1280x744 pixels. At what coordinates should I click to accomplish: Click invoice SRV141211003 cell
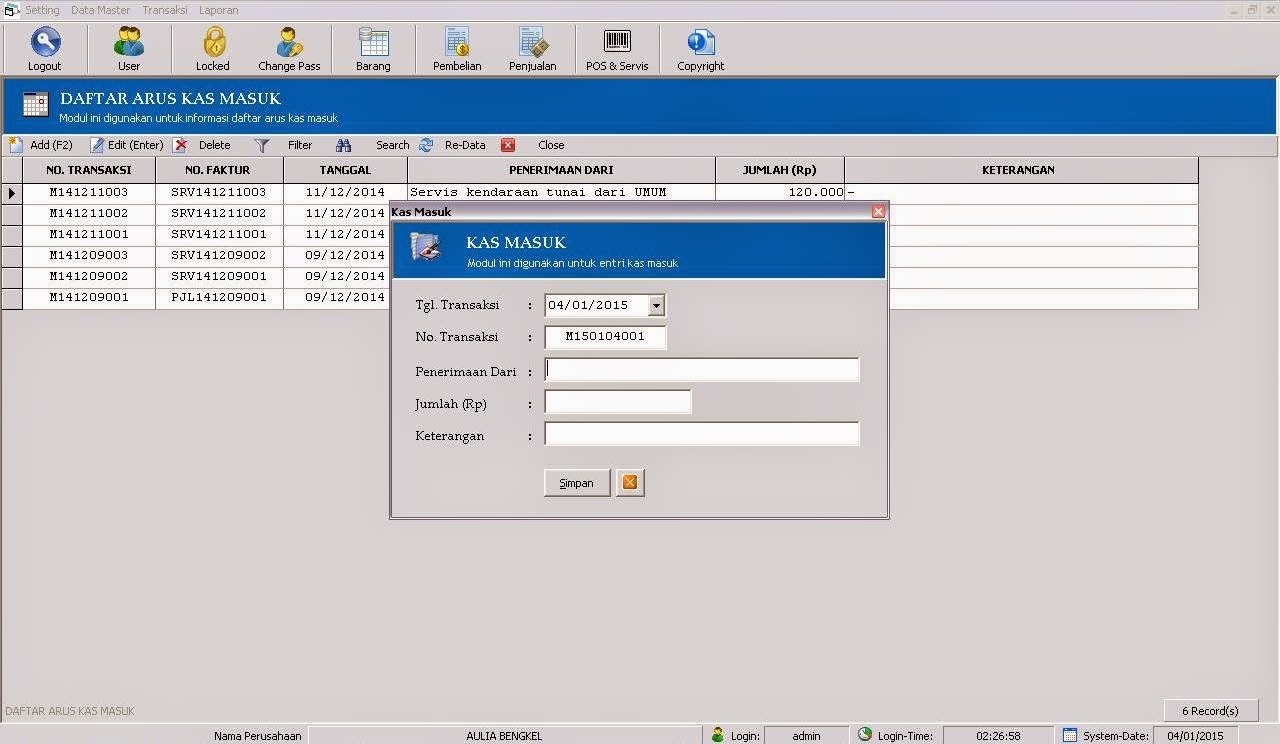(219, 193)
